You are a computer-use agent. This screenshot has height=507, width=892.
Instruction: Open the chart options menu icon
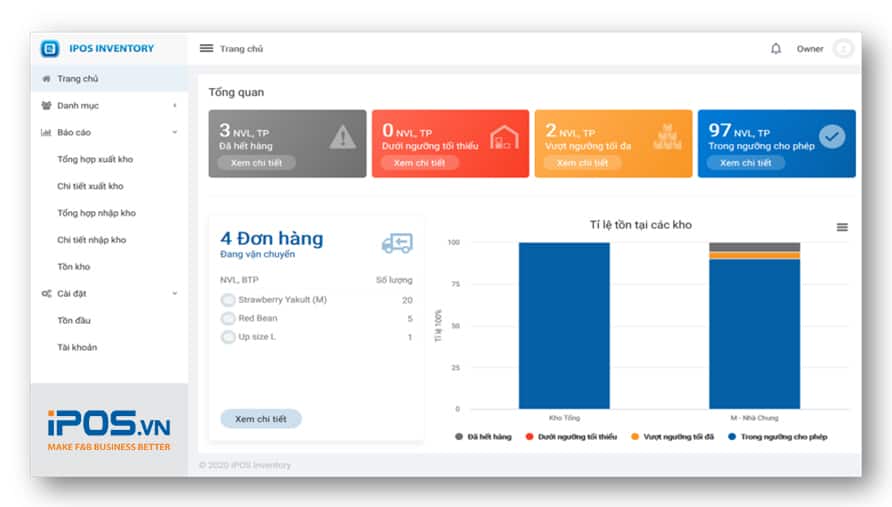pyautogui.click(x=842, y=228)
